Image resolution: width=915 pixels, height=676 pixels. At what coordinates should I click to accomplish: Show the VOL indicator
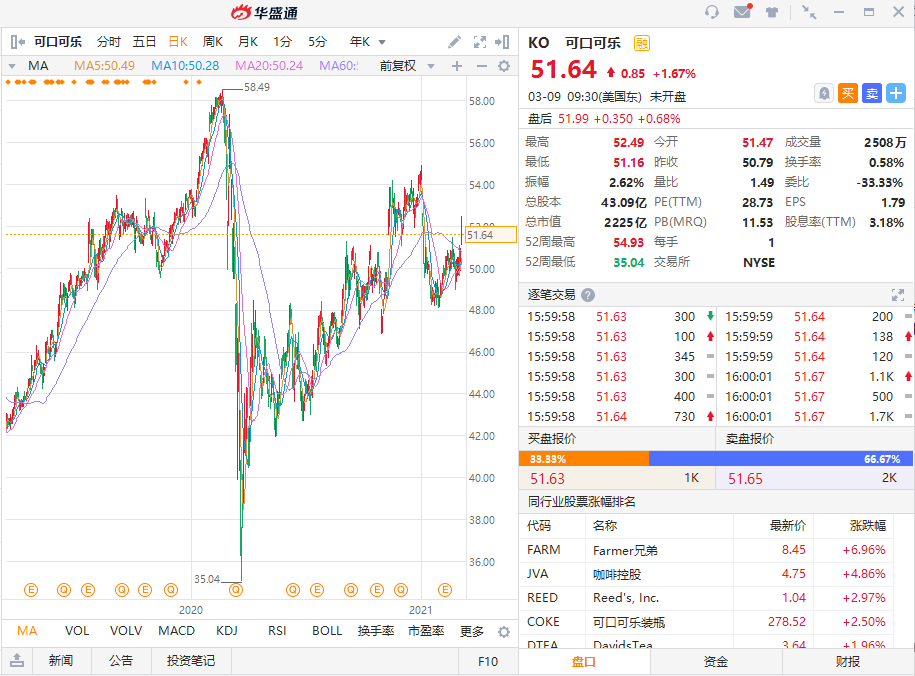pos(77,631)
